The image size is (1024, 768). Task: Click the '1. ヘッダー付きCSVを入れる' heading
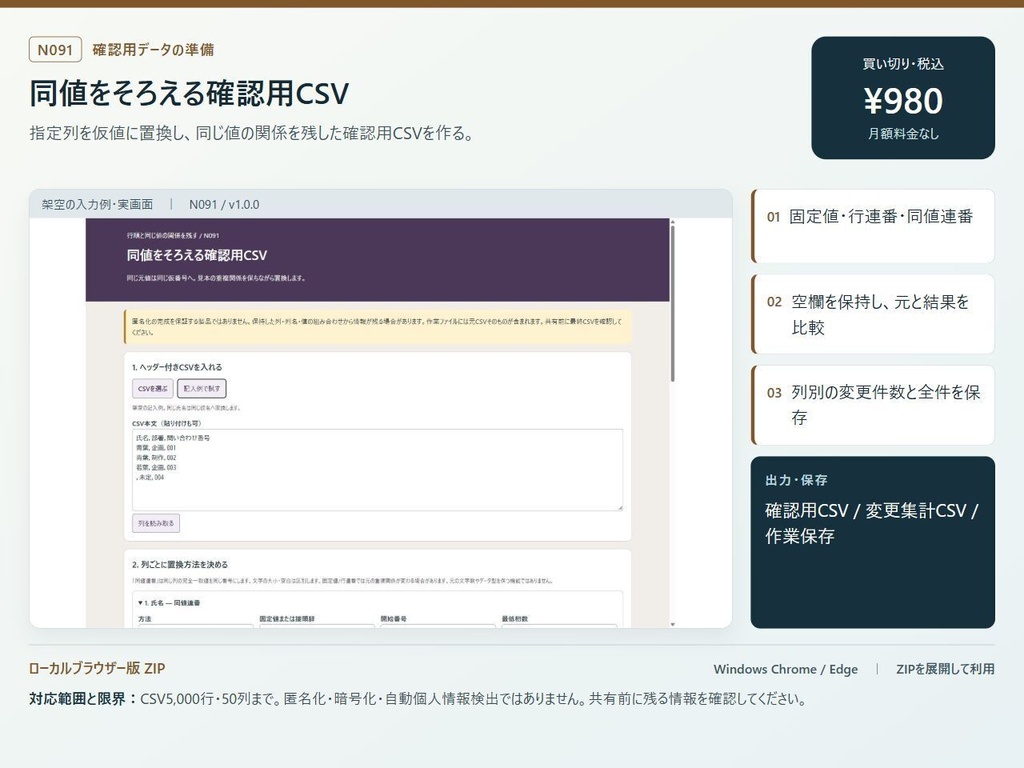click(x=177, y=367)
